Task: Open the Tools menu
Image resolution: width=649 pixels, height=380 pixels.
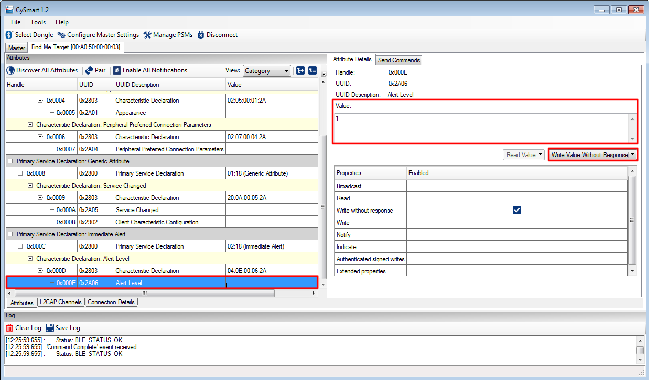Action: click(x=38, y=22)
